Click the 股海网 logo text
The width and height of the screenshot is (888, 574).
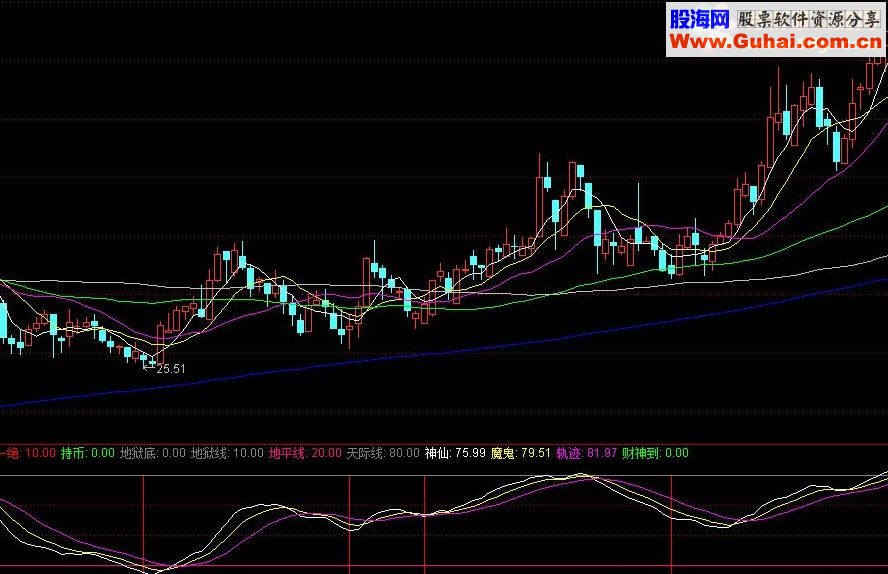pyautogui.click(x=700, y=19)
